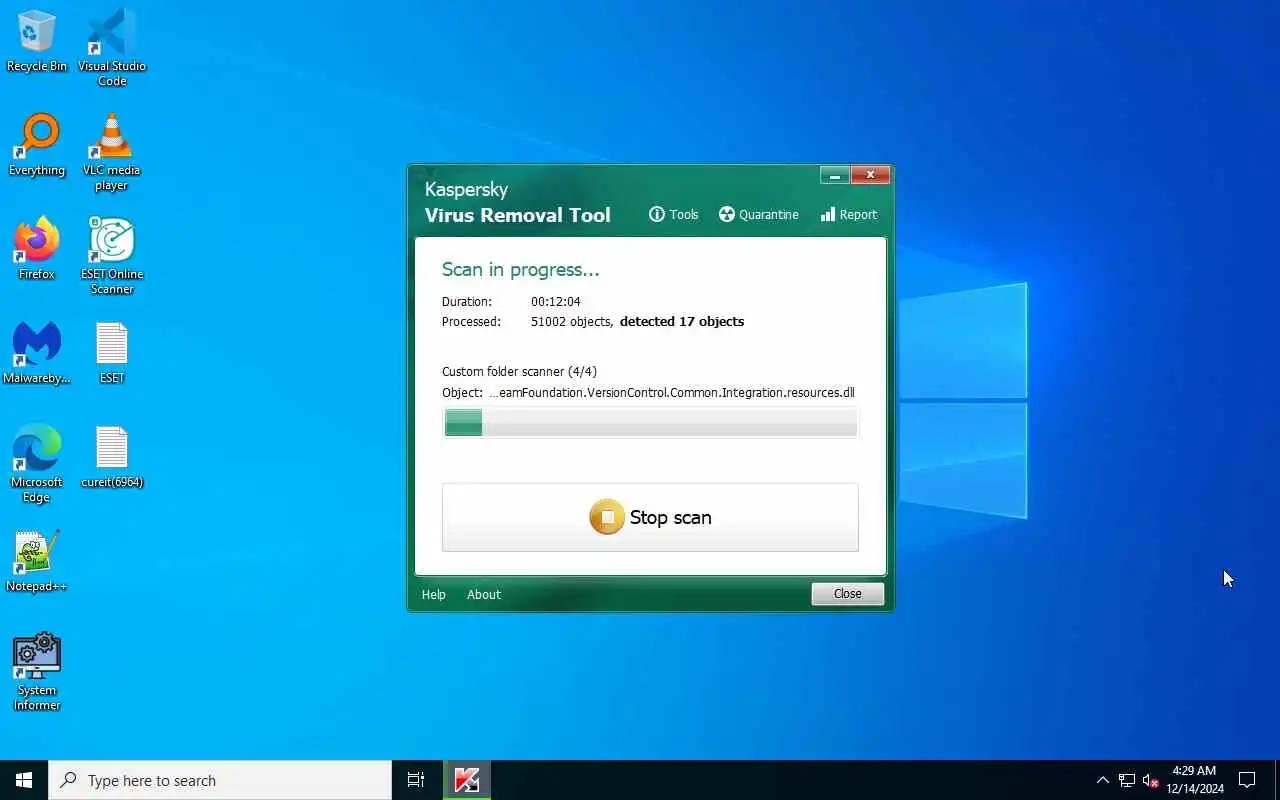This screenshot has width=1280, height=800.
Task: Select the cureit(6964) file icon
Action: pyautogui.click(x=112, y=457)
